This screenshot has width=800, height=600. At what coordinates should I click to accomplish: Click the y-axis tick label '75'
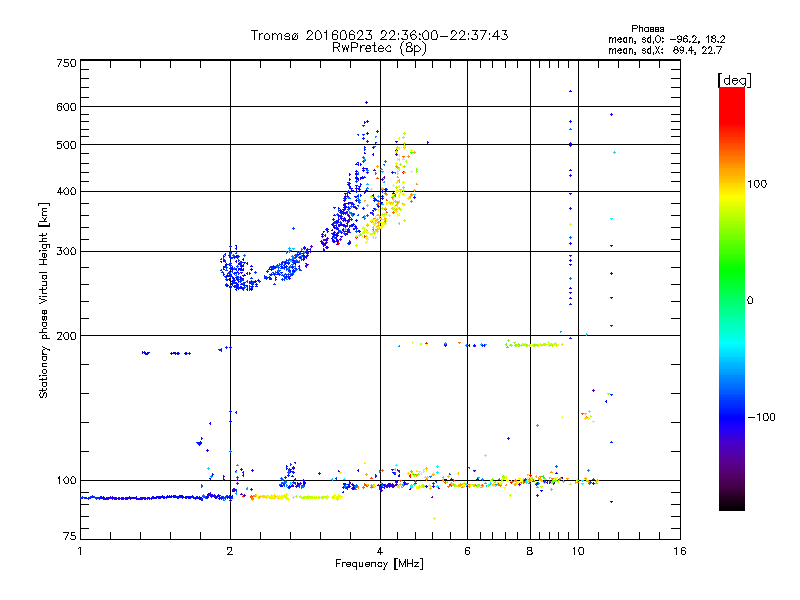pyautogui.click(x=69, y=536)
